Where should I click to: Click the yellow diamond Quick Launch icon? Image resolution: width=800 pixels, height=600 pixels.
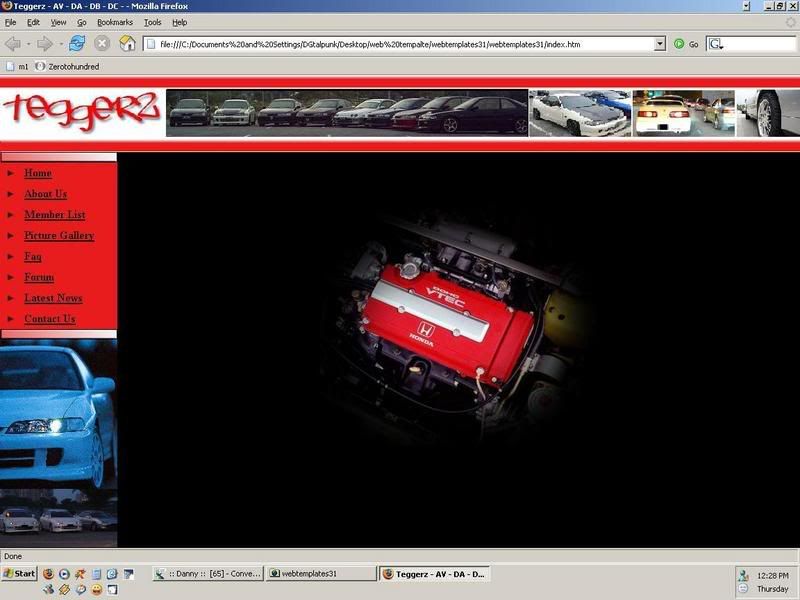(x=64, y=590)
